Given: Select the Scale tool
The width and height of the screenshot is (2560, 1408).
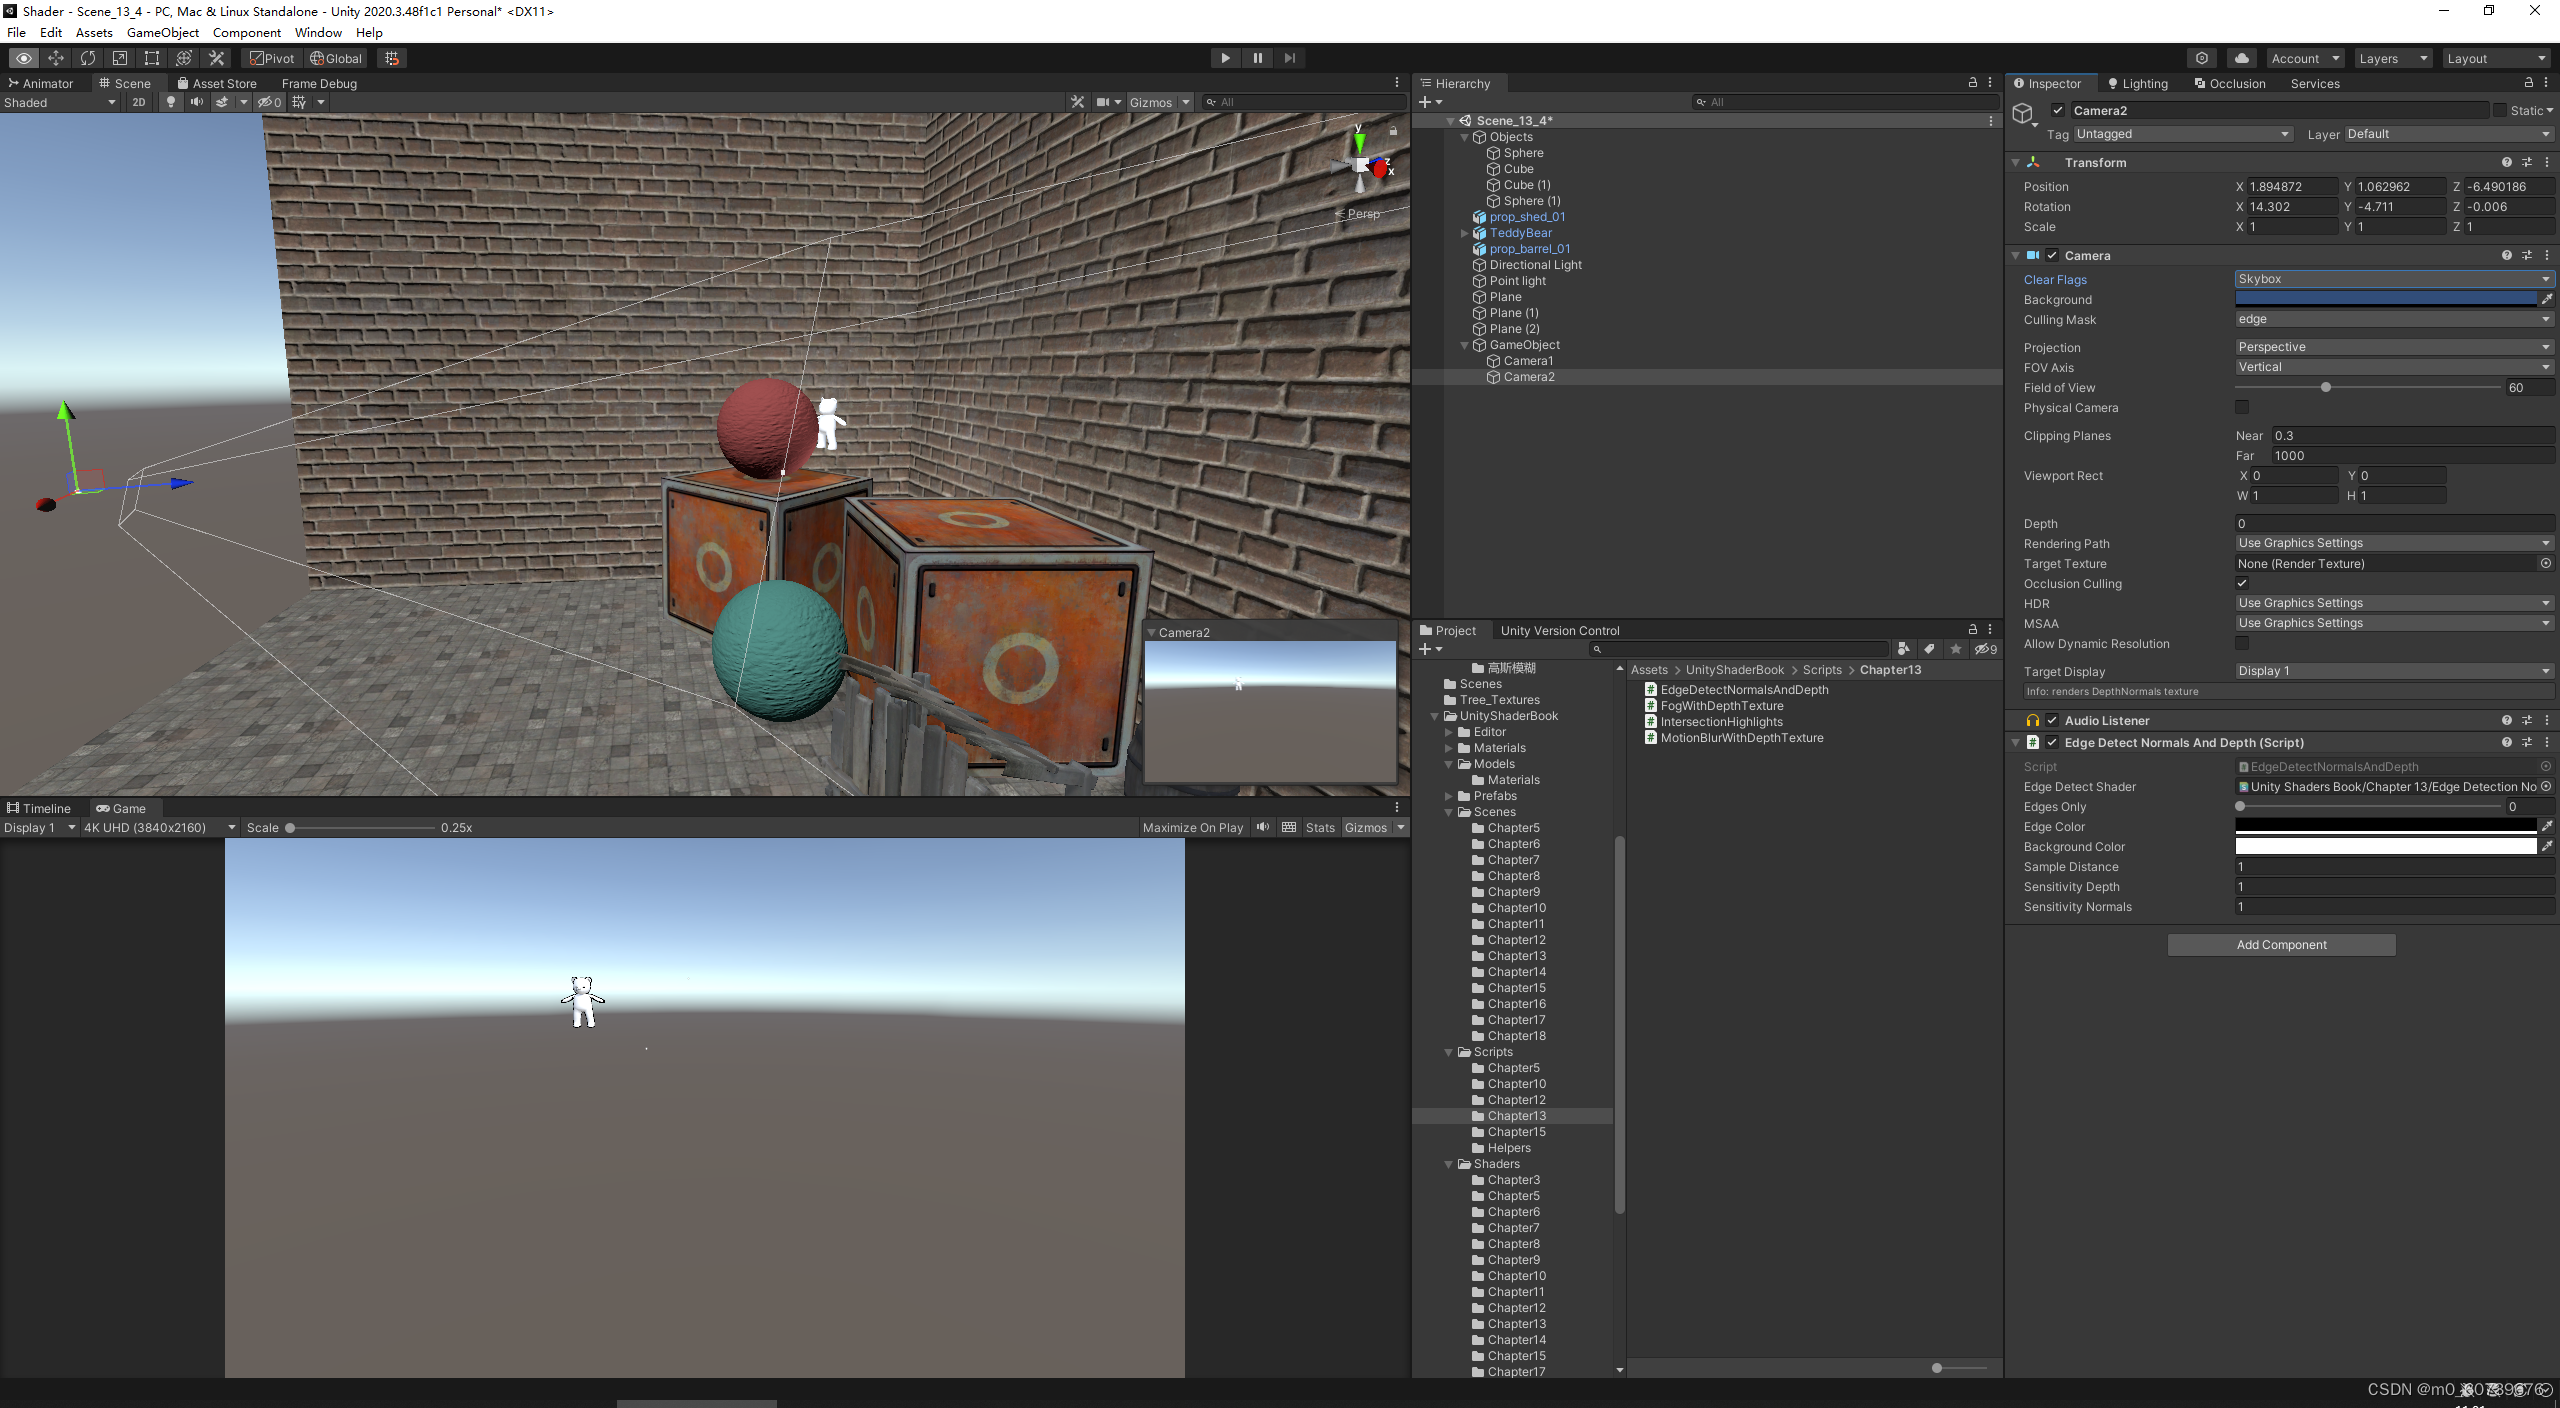Looking at the screenshot, I should click(119, 58).
